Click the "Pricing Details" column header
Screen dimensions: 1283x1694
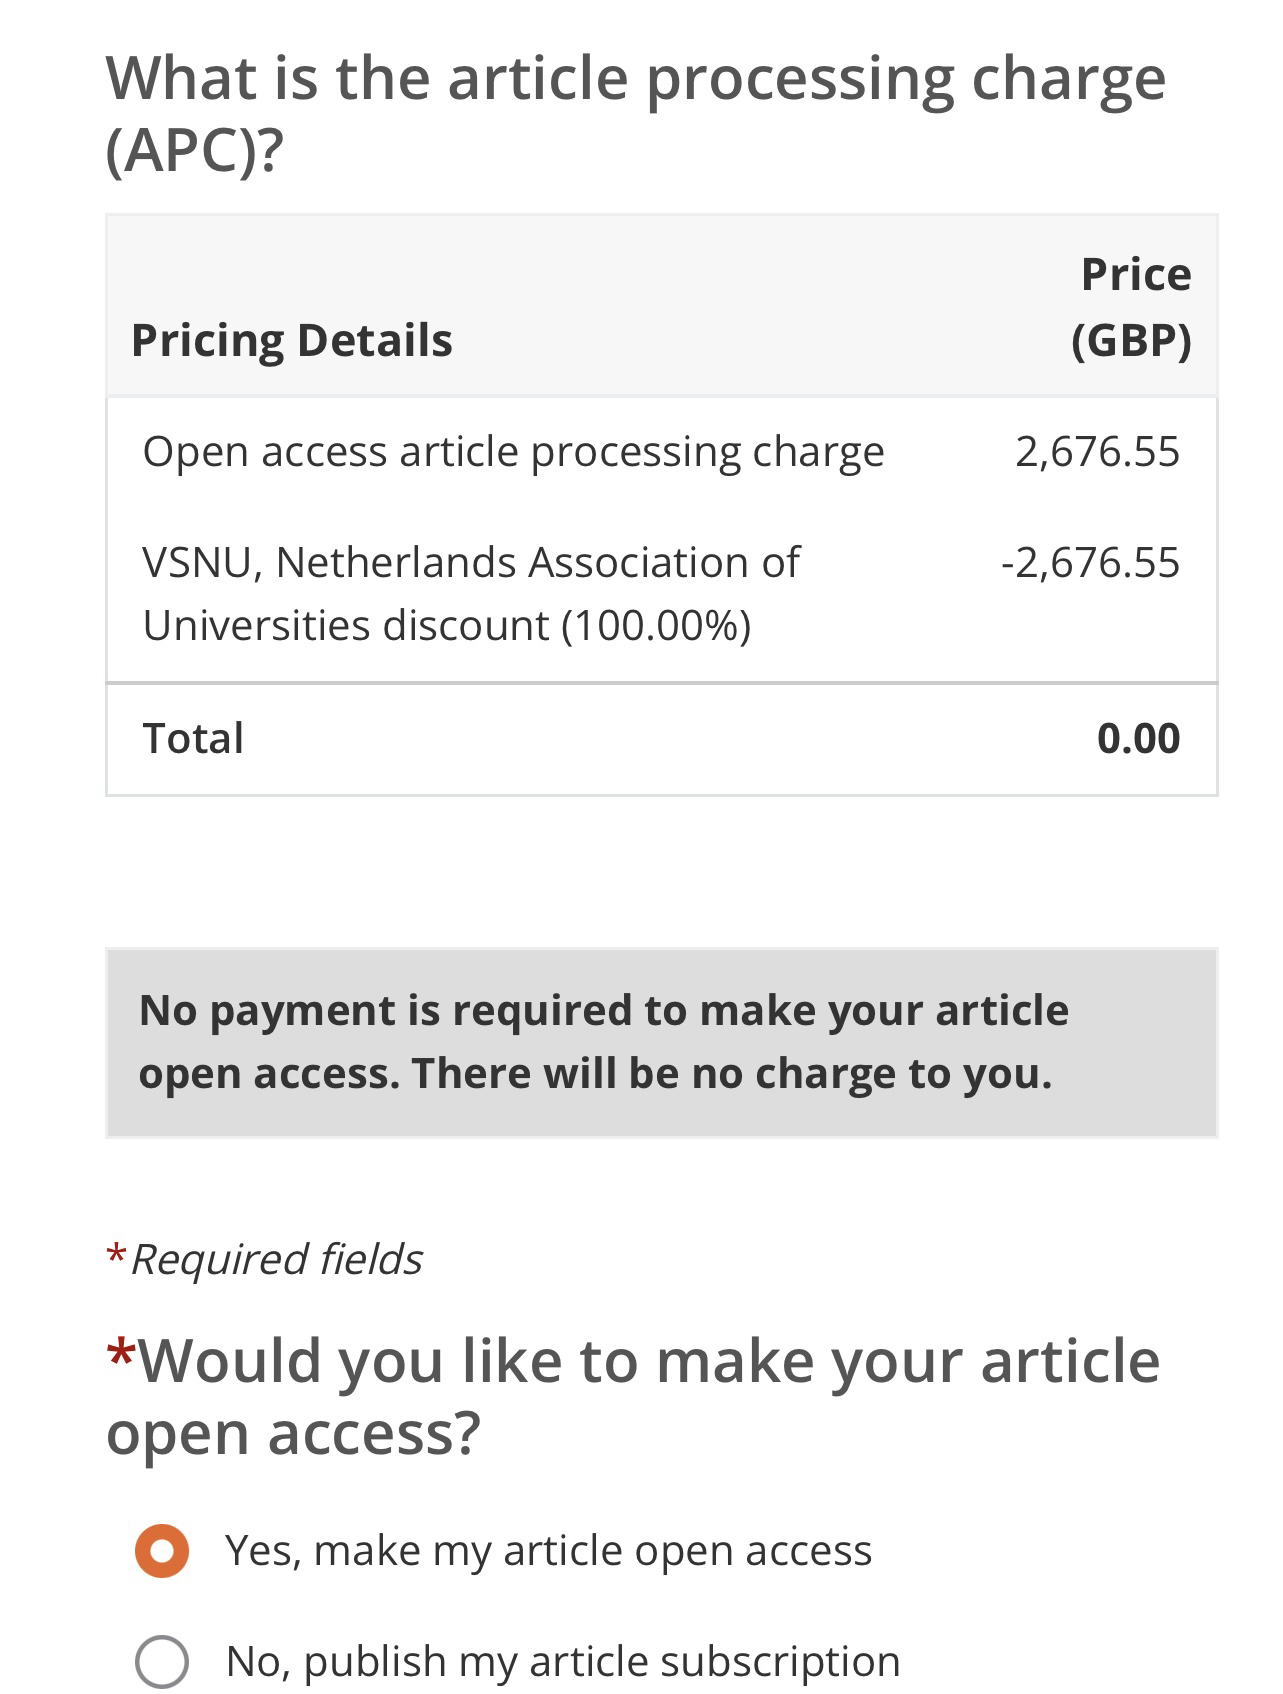tap(292, 340)
